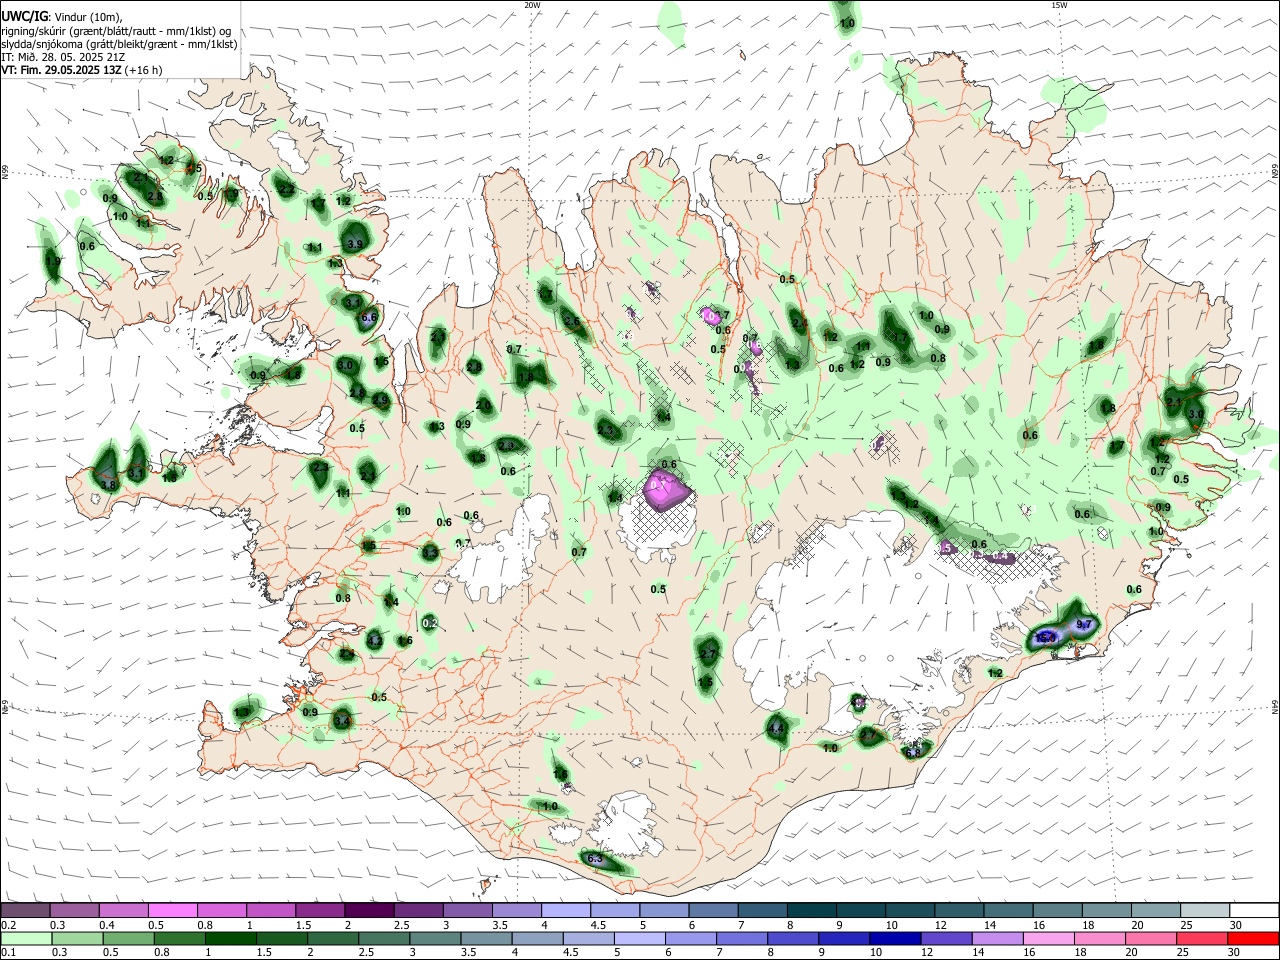
Task: Select the 6.6 precipitation value
Action: point(368,318)
